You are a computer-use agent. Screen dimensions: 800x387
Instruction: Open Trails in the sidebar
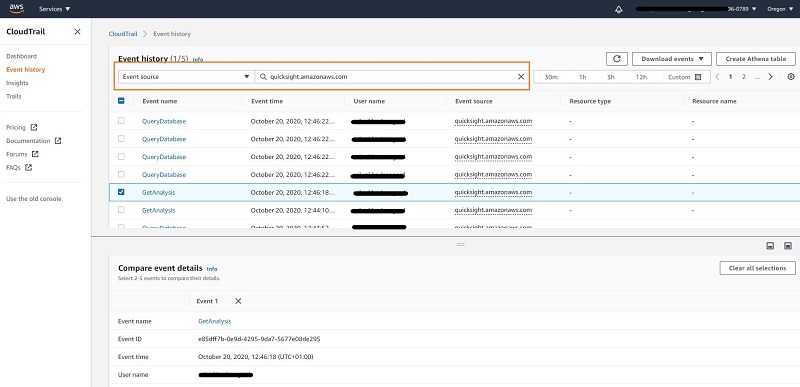[x=14, y=96]
